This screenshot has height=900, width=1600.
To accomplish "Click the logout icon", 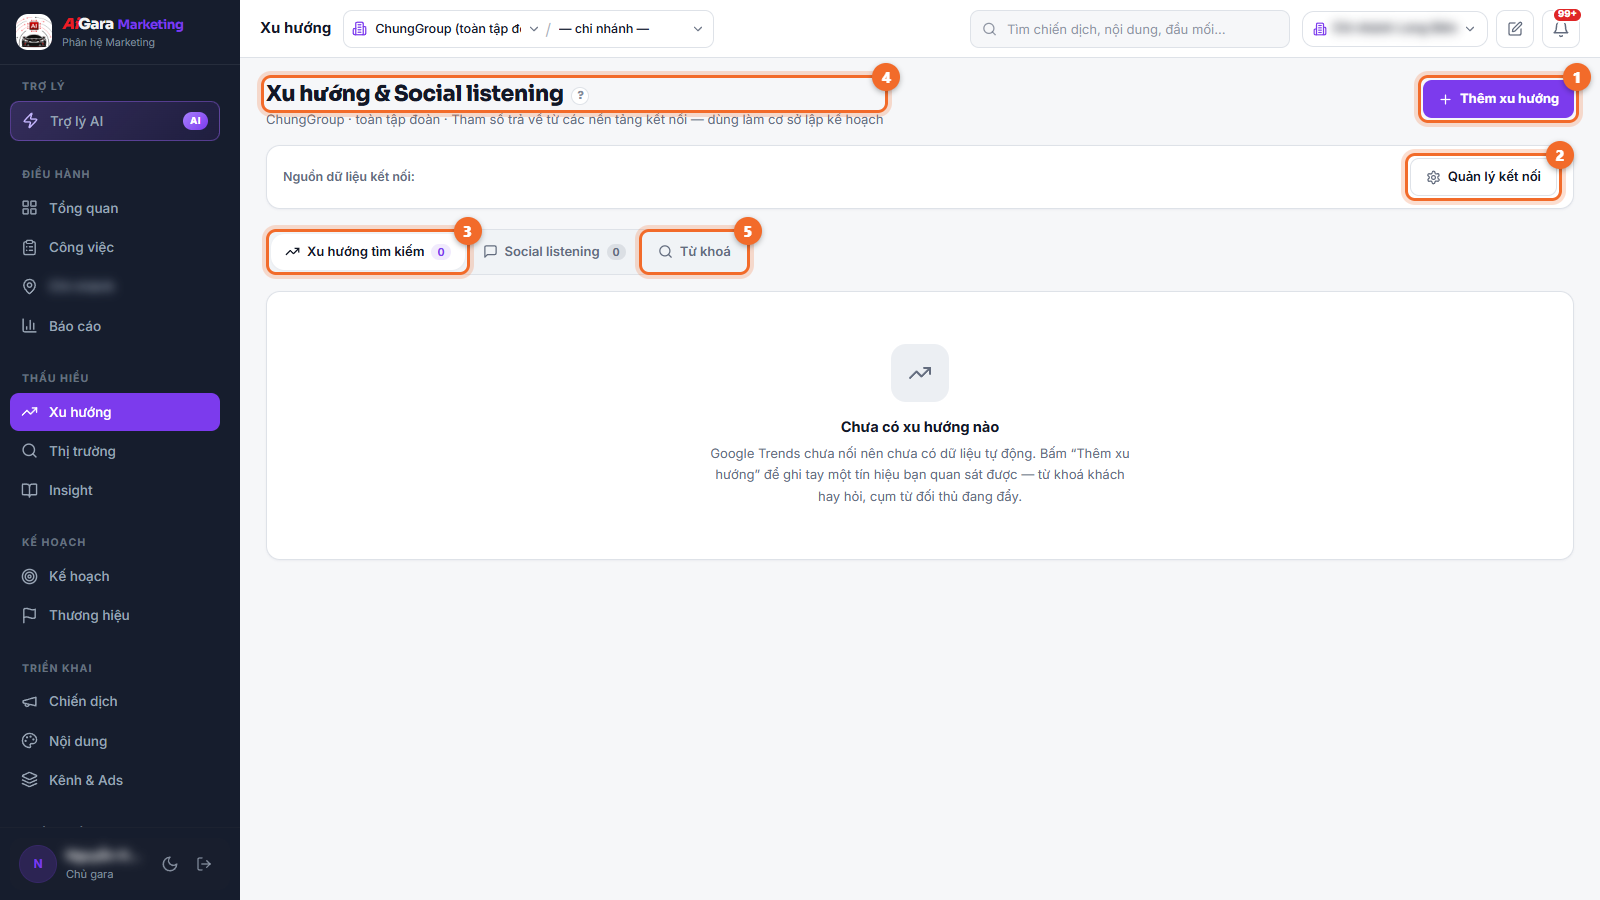I will 204,864.
